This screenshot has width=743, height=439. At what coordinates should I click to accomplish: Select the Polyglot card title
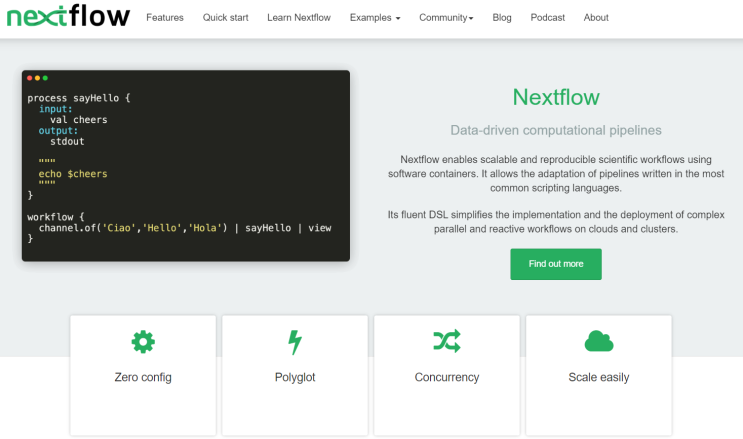coord(295,377)
